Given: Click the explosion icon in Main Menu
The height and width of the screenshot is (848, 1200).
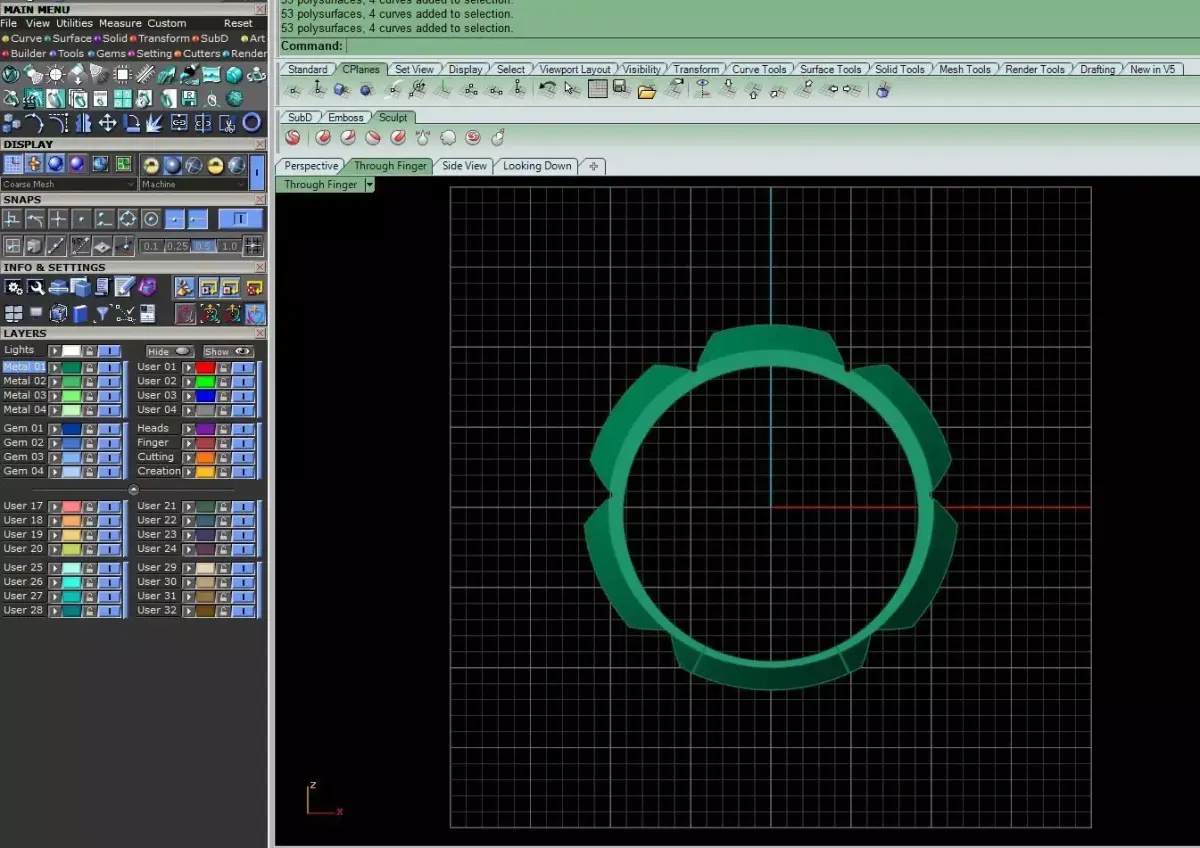Looking at the screenshot, I should (x=154, y=122).
